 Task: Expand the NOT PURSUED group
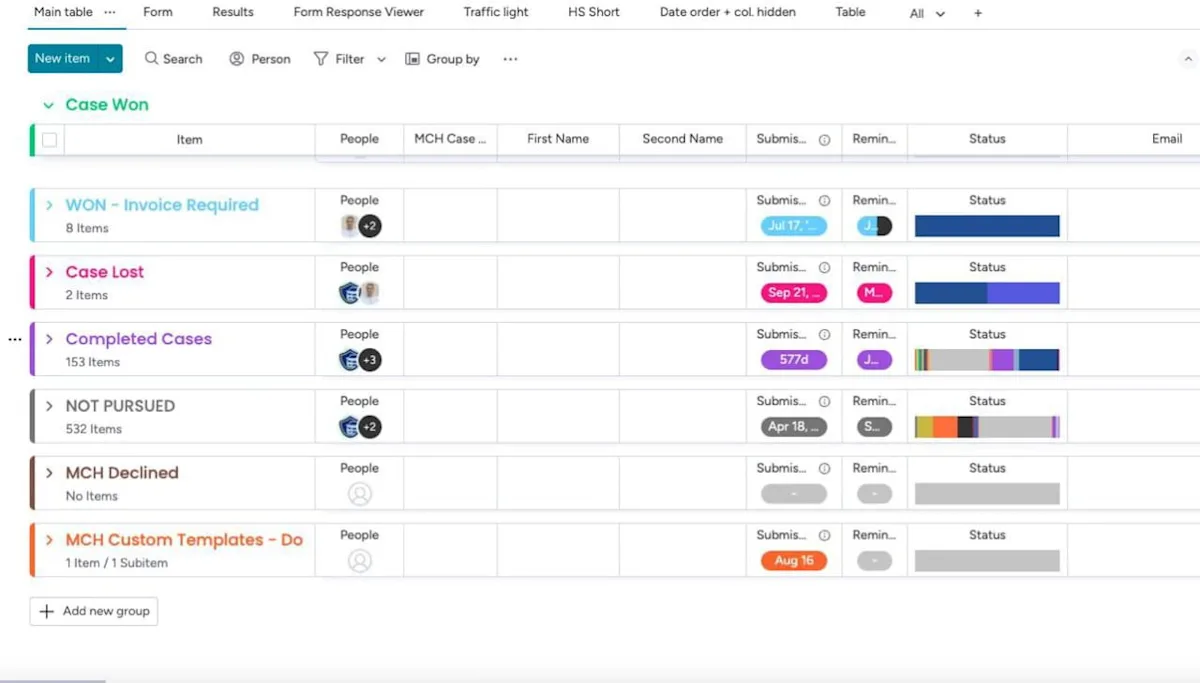[49, 406]
